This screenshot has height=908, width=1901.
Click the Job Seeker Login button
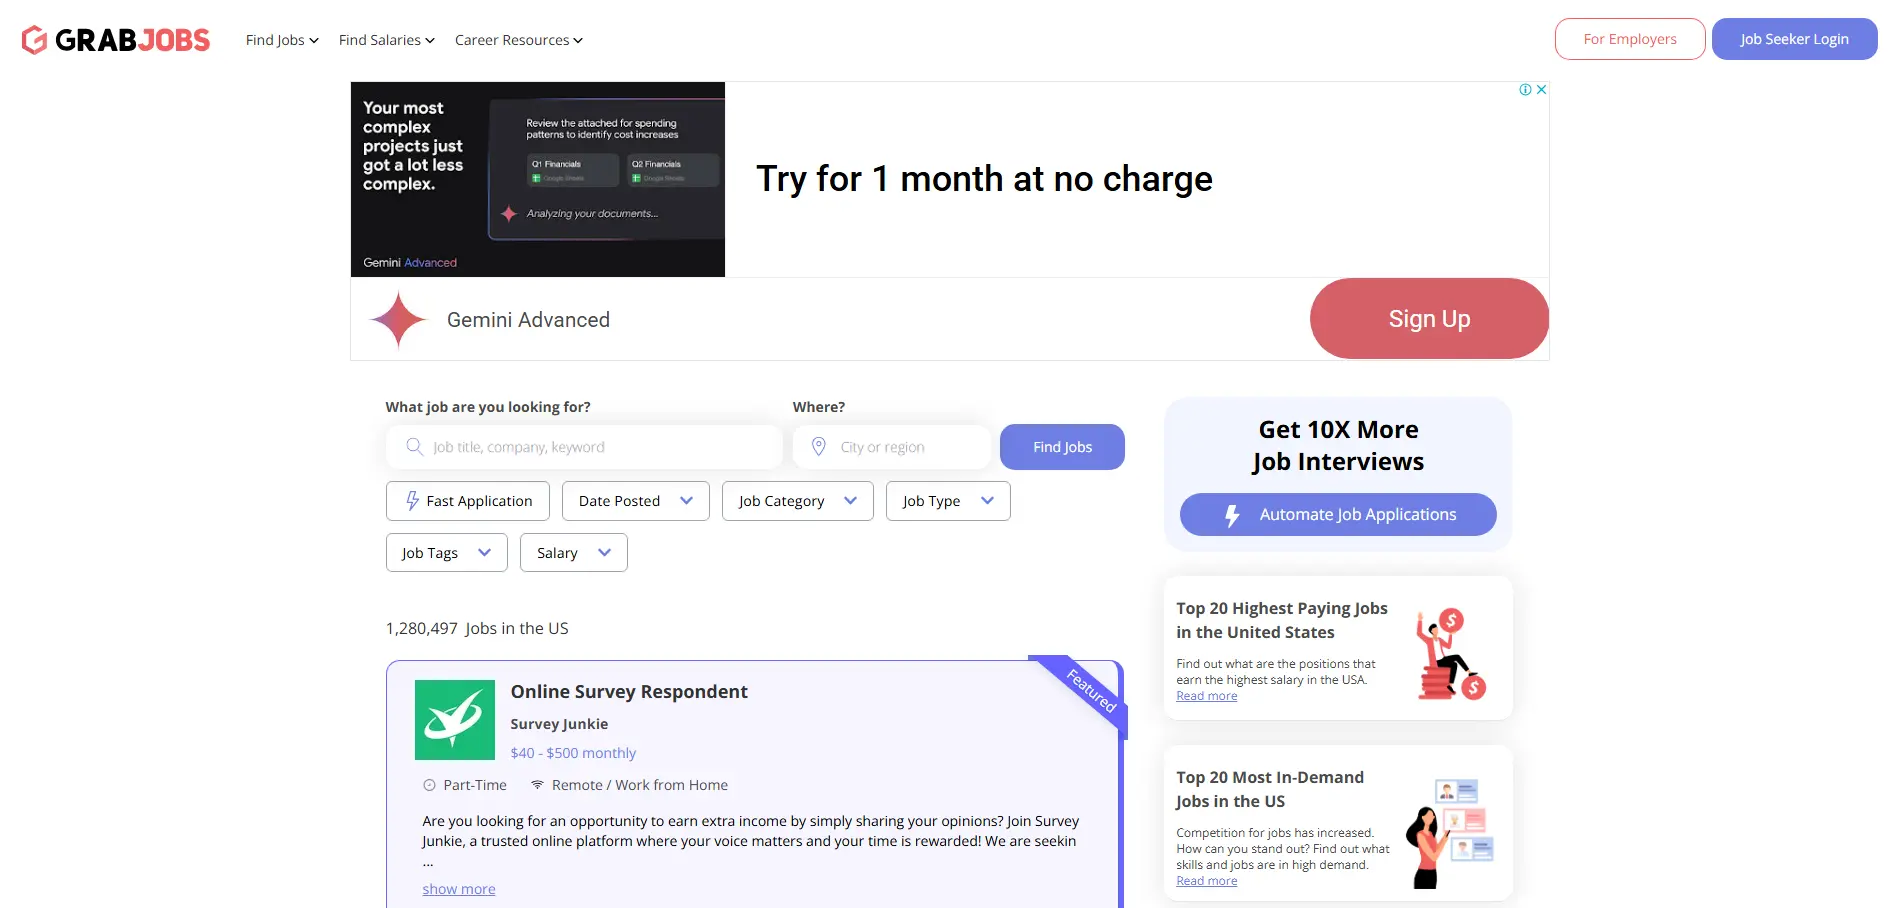click(x=1794, y=39)
